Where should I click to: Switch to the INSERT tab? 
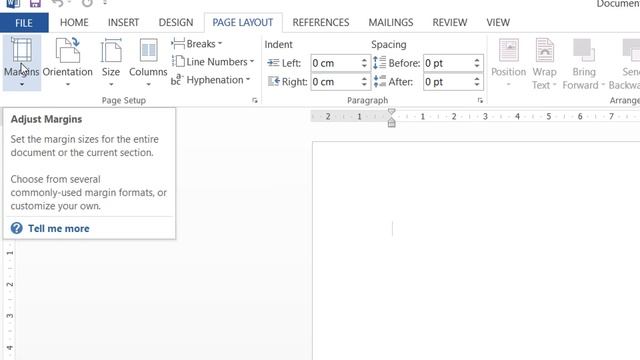pos(123,22)
